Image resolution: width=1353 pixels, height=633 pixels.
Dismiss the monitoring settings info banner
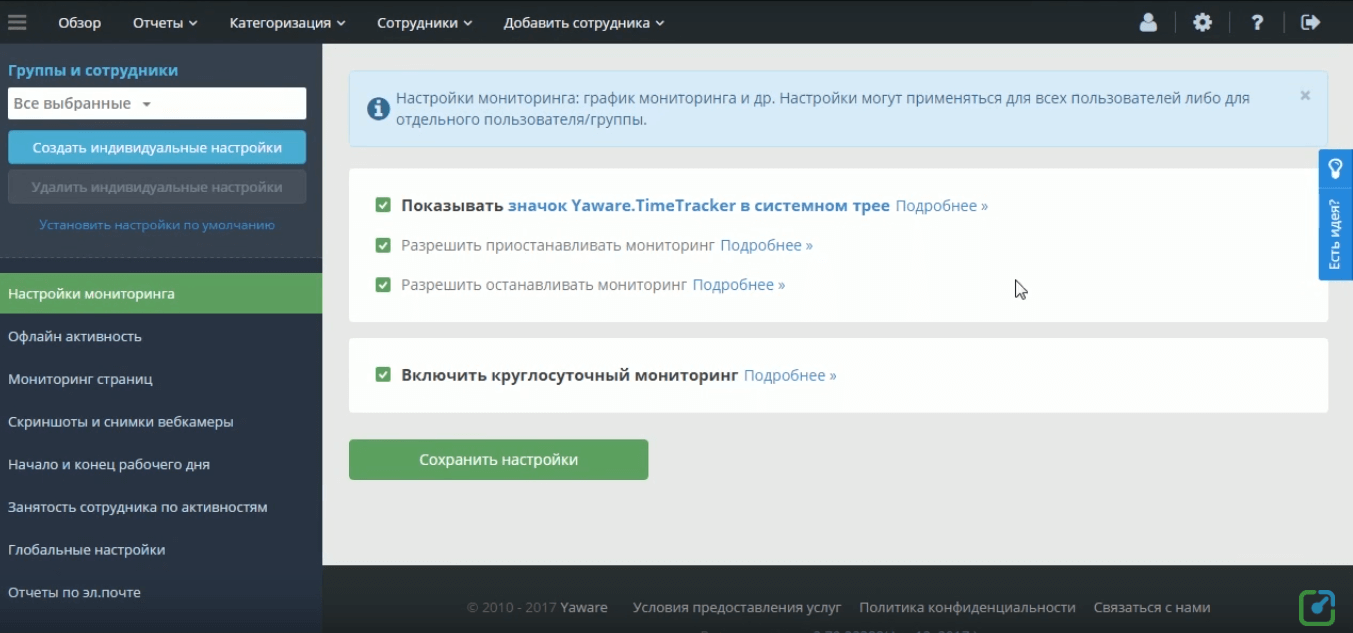pos(1305,96)
